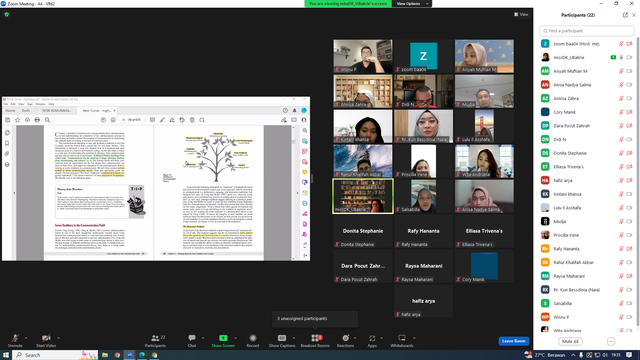Click the green encryption shield icon
The width and height of the screenshot is (640, 360).
point(7,14)
